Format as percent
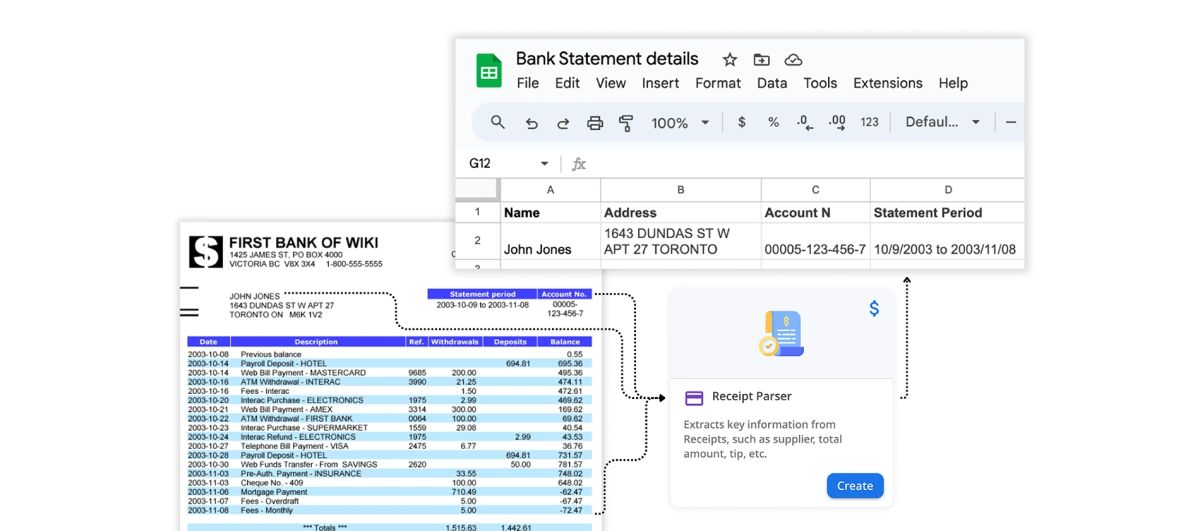 [773, 122]
